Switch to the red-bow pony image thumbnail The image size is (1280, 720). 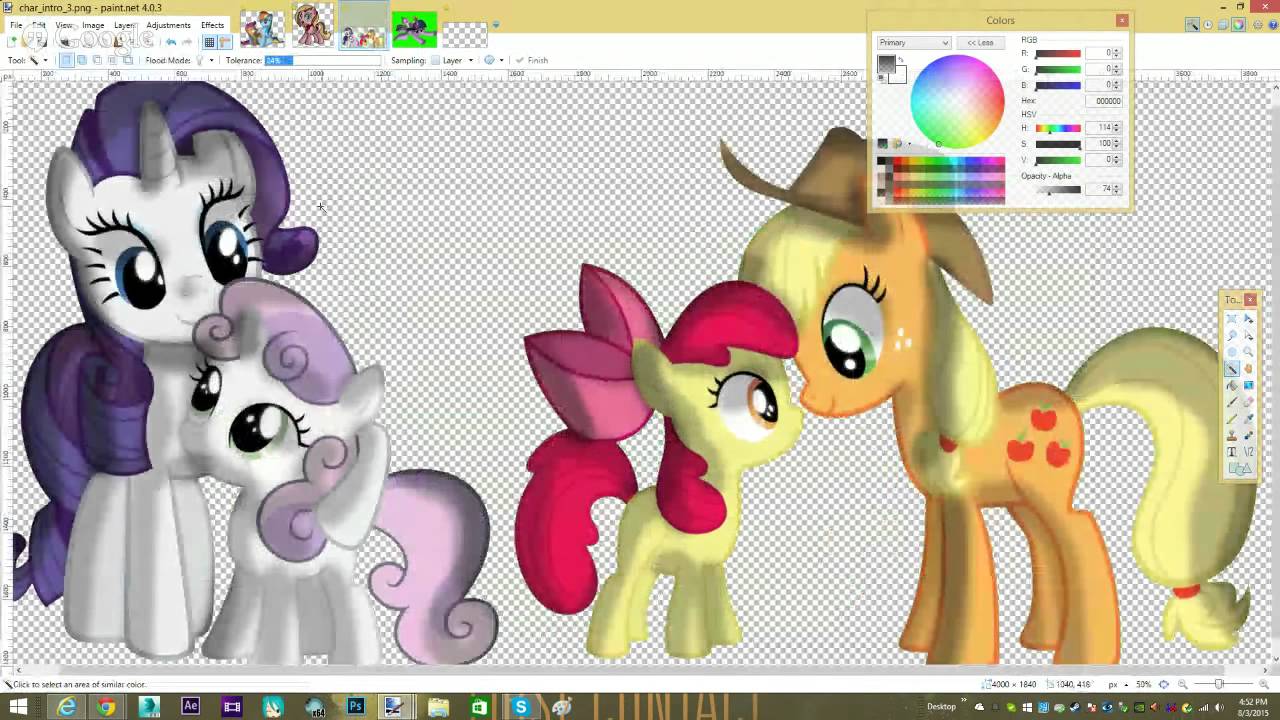311,25
